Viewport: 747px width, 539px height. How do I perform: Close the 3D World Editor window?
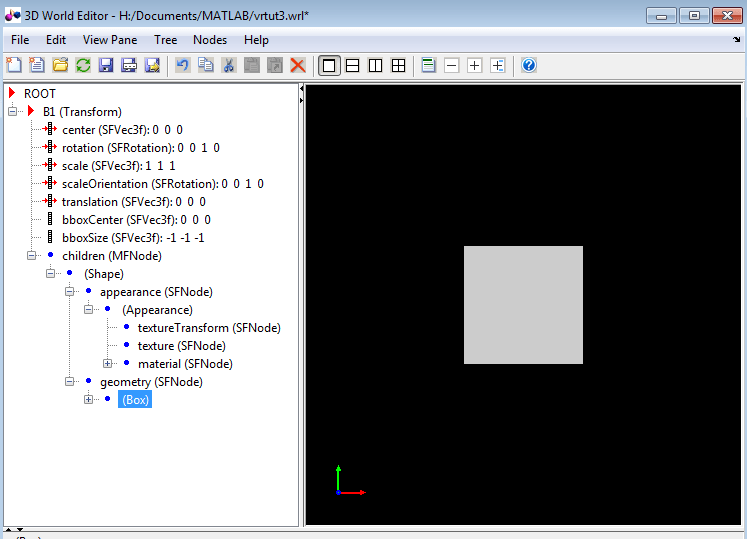(x=727, y=16)
